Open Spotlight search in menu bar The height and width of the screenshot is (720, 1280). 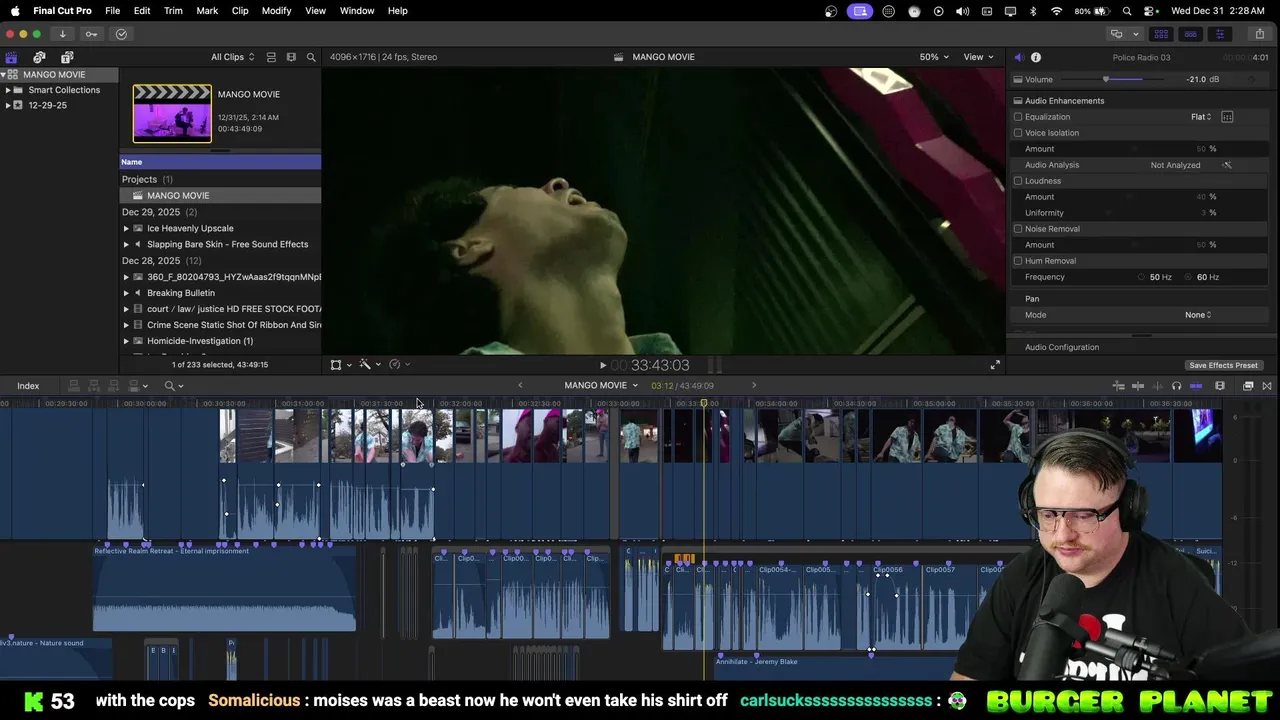[1127, 11]
